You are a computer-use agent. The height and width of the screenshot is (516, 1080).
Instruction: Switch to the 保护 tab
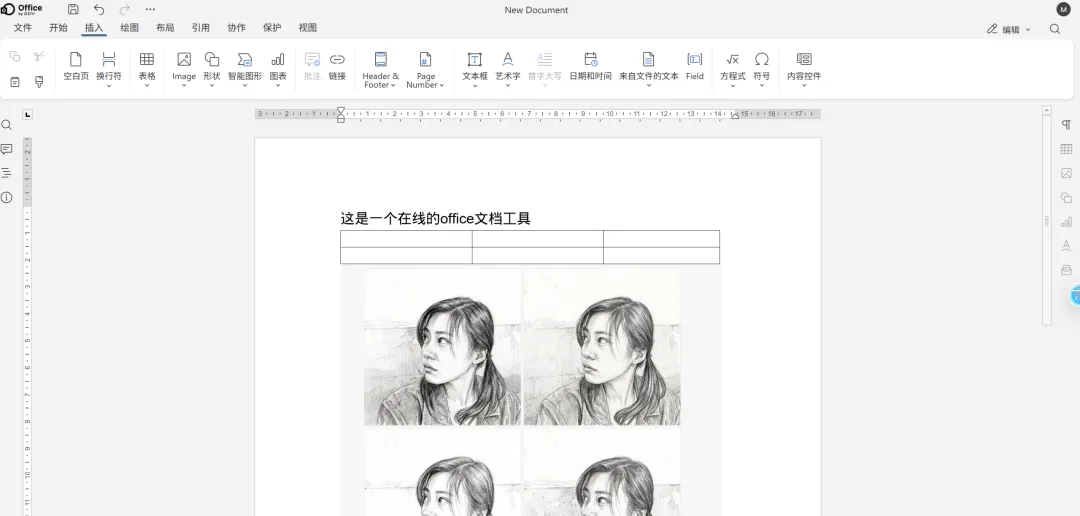[272, 28]
